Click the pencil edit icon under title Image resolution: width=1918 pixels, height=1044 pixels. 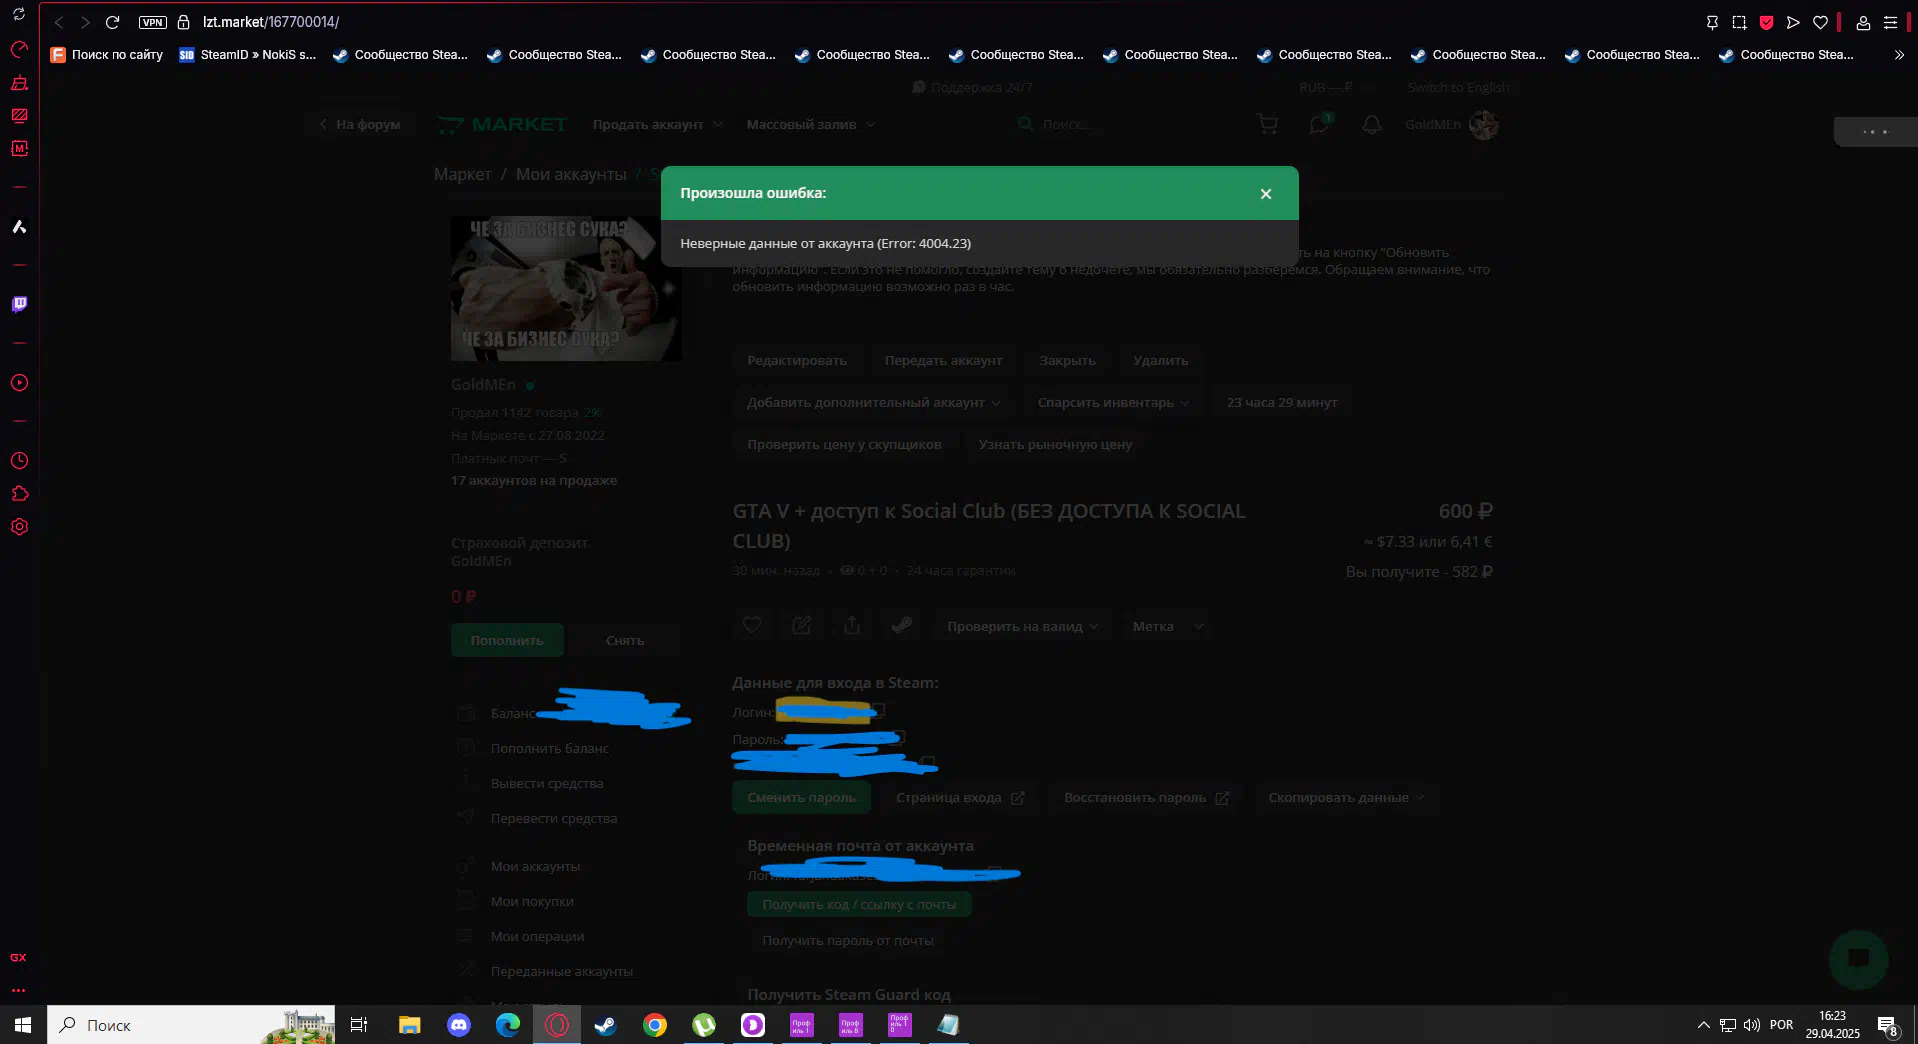[802, 625]
